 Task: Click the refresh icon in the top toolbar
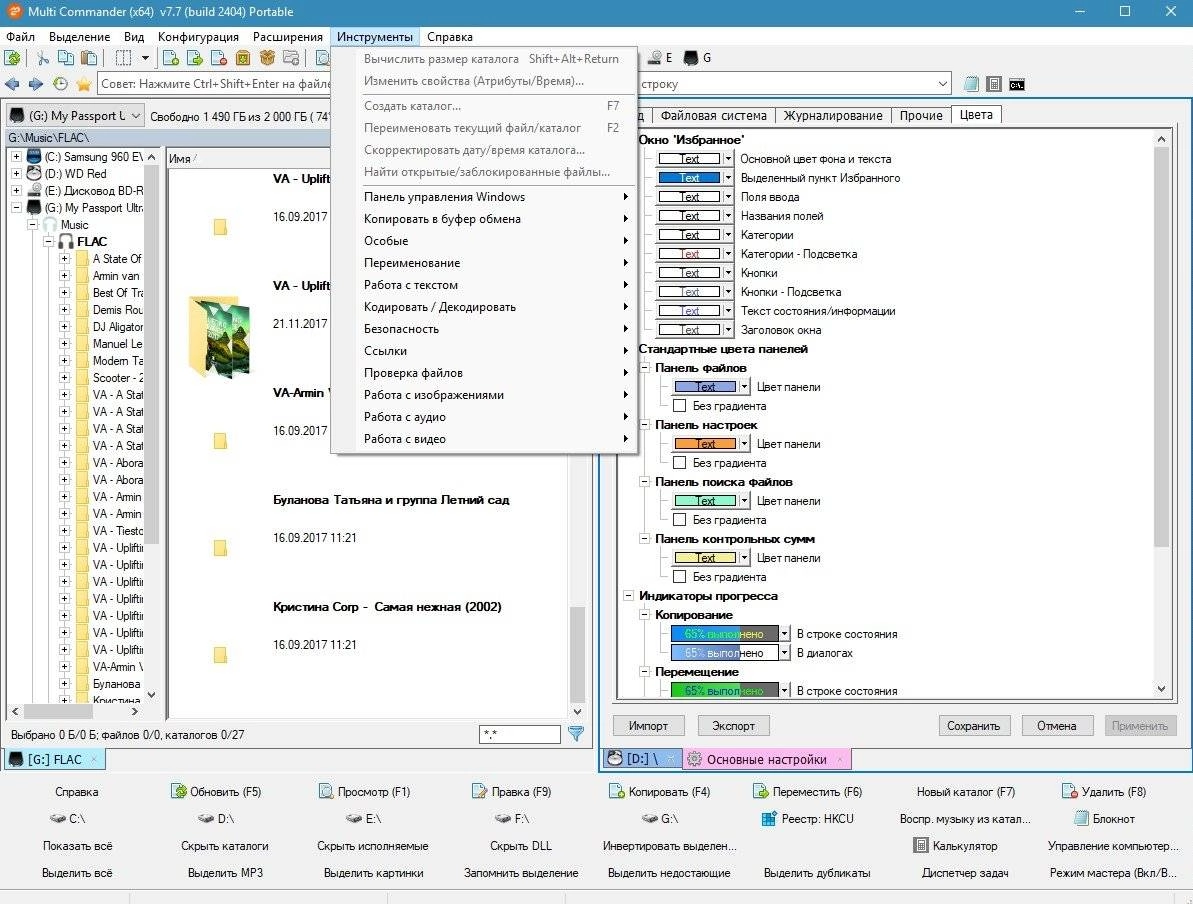pyautogui.click(x=13, y=58)
